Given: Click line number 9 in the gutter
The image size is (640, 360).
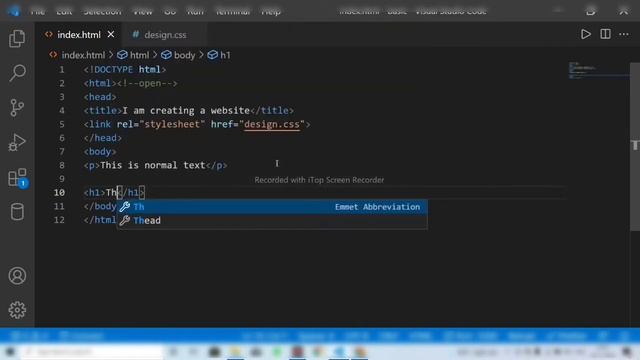Looking at the screenshot, I should pyautogui.click(x=62, y=179).
